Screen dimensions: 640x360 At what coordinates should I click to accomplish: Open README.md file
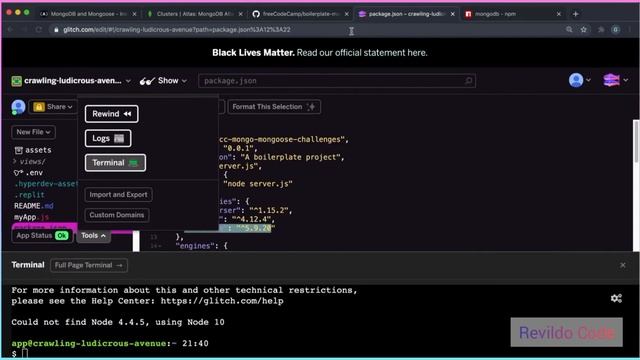[x=34, y=206]
